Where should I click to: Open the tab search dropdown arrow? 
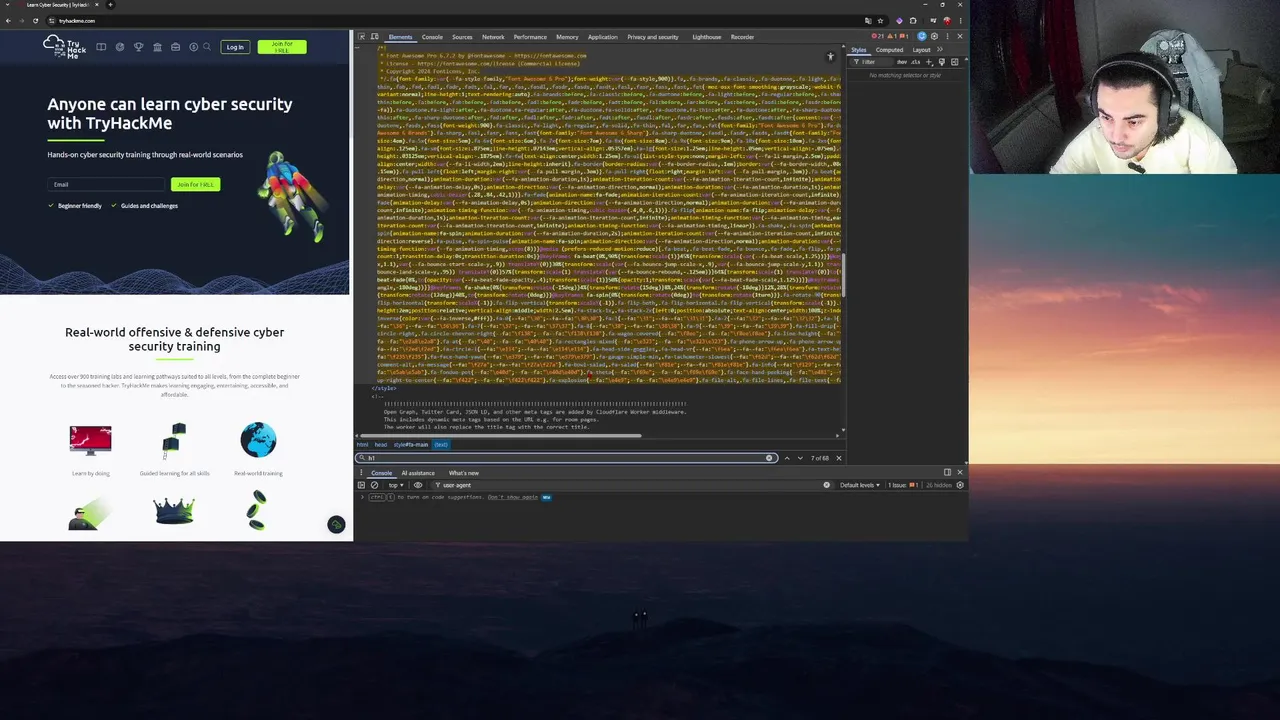[7, 5]
